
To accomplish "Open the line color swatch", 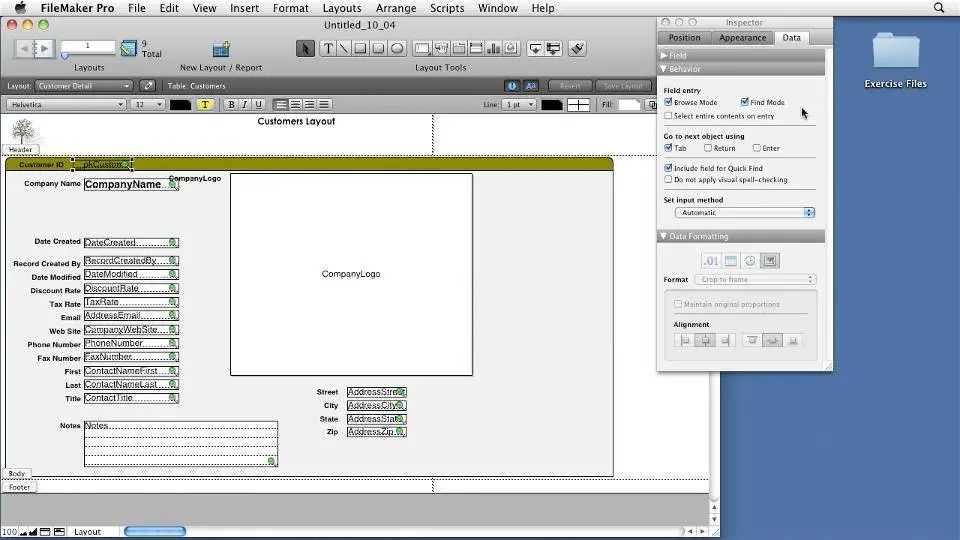I will (x=551, y=105).
